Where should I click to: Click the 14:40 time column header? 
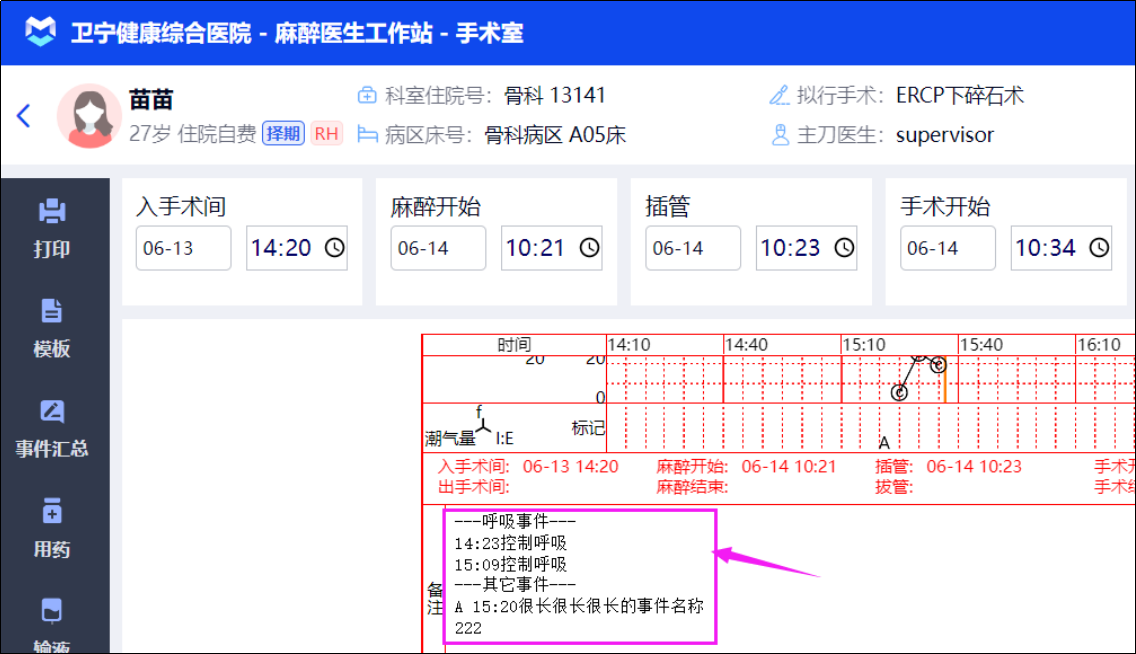746,345
